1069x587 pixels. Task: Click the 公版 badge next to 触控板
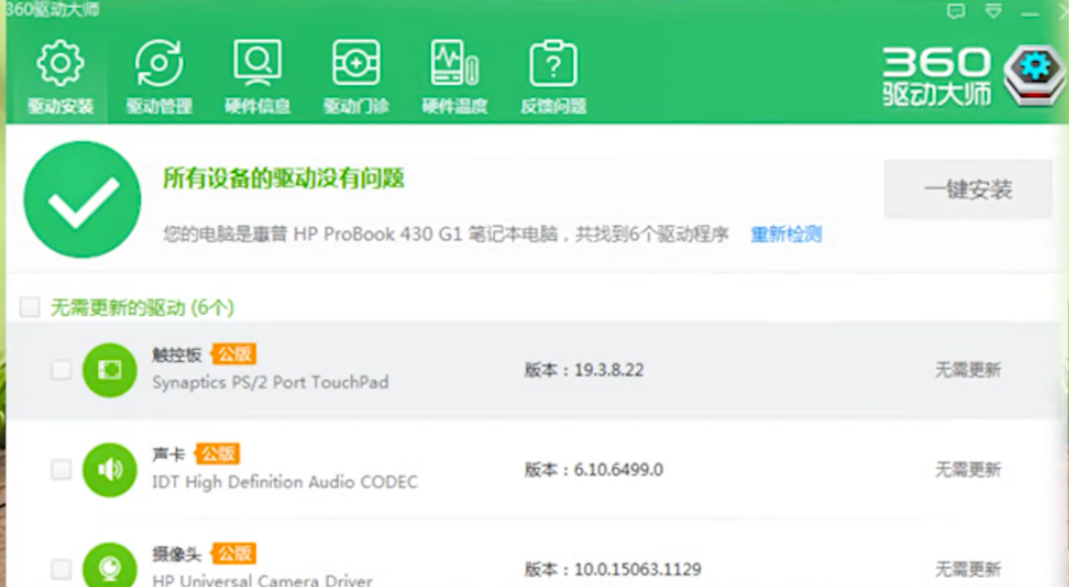coord(234,354)
